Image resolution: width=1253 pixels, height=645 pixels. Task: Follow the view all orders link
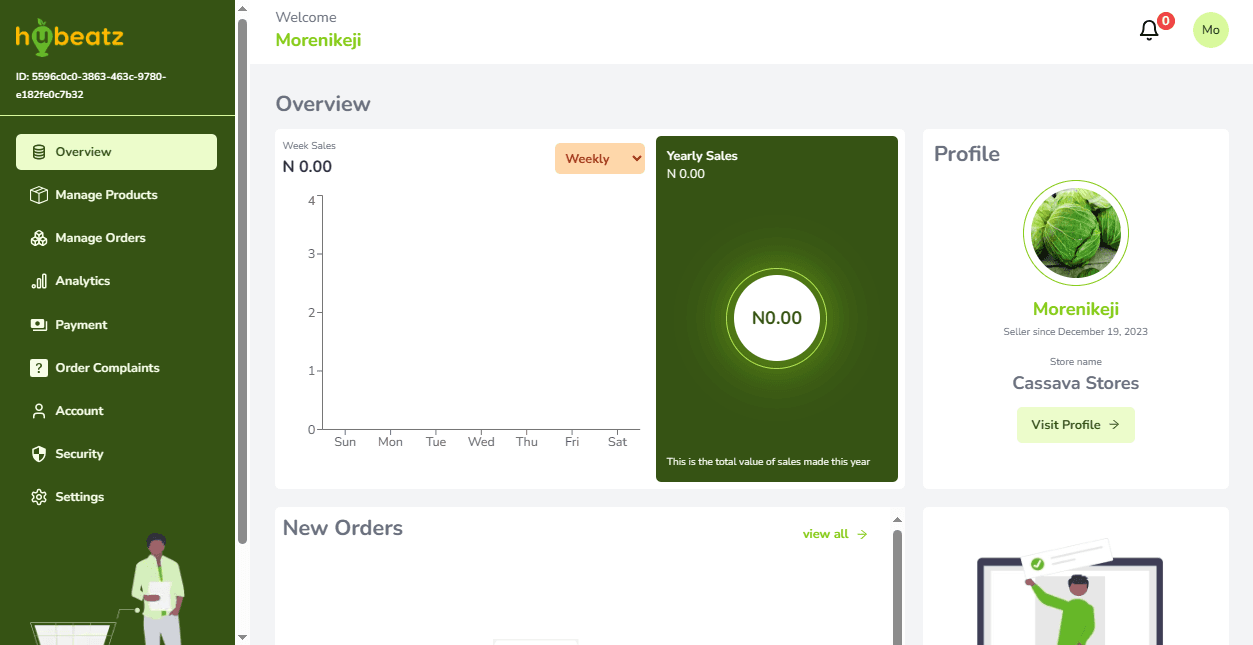coord(834,534)
